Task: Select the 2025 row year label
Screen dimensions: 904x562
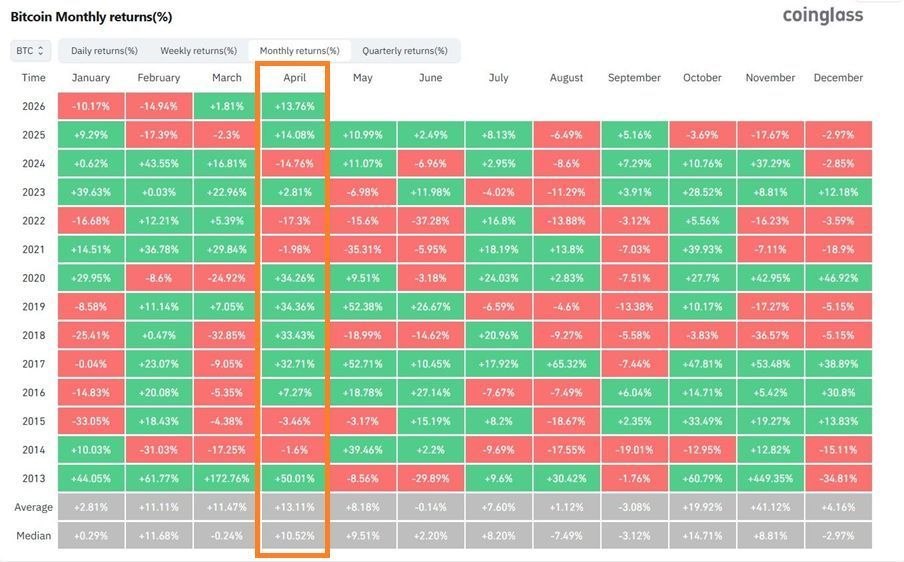Action: 33,134
